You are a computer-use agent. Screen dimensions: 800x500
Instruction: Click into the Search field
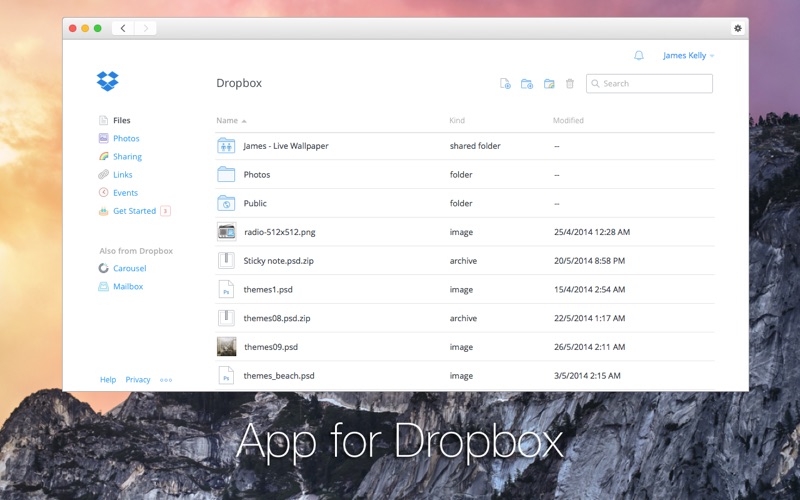pyautogui.click(x=655, y=84)
